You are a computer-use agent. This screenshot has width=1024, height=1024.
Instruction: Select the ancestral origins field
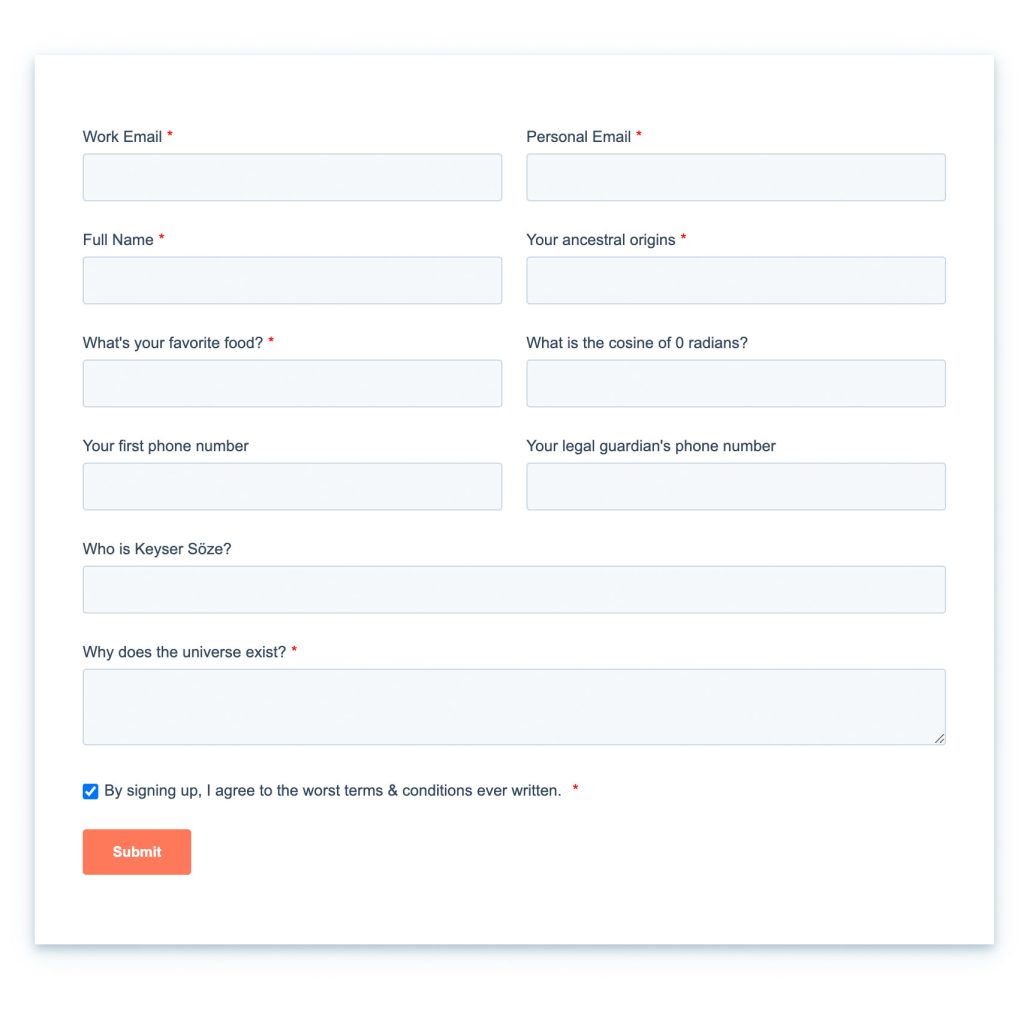[x=735, y=280]
